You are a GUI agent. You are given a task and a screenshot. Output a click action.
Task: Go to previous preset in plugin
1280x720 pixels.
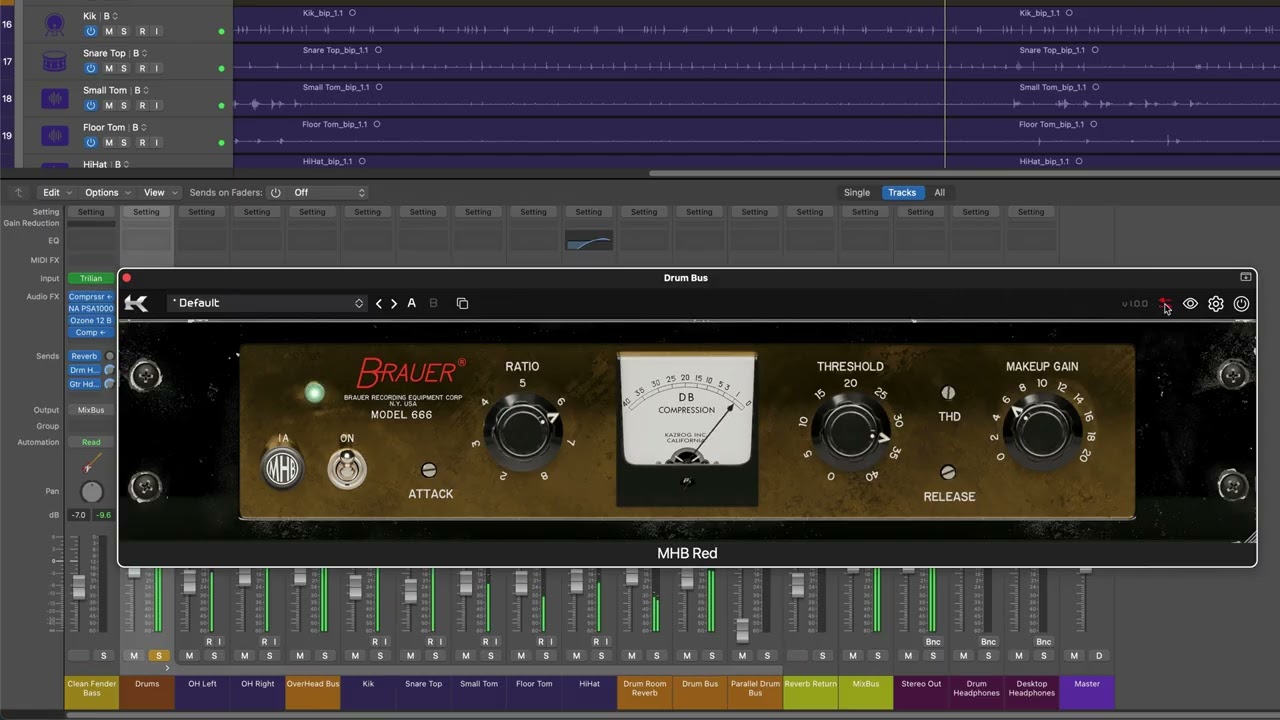pos(379,303)
